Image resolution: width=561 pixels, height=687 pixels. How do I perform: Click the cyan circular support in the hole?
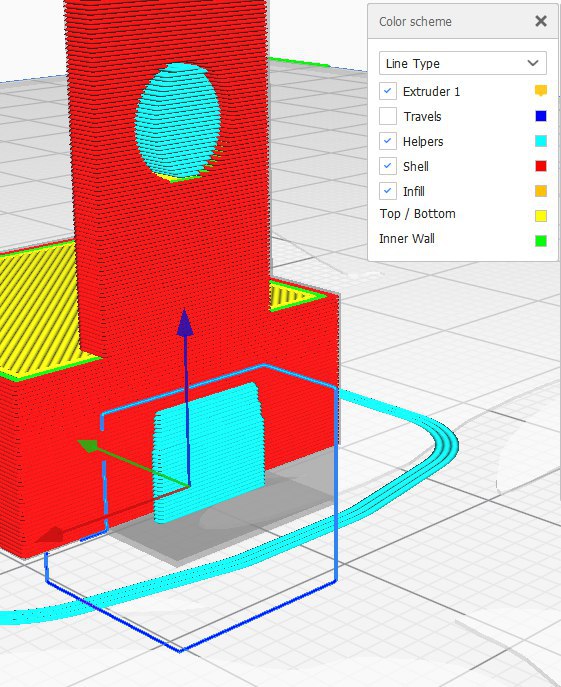pos(178,121)
